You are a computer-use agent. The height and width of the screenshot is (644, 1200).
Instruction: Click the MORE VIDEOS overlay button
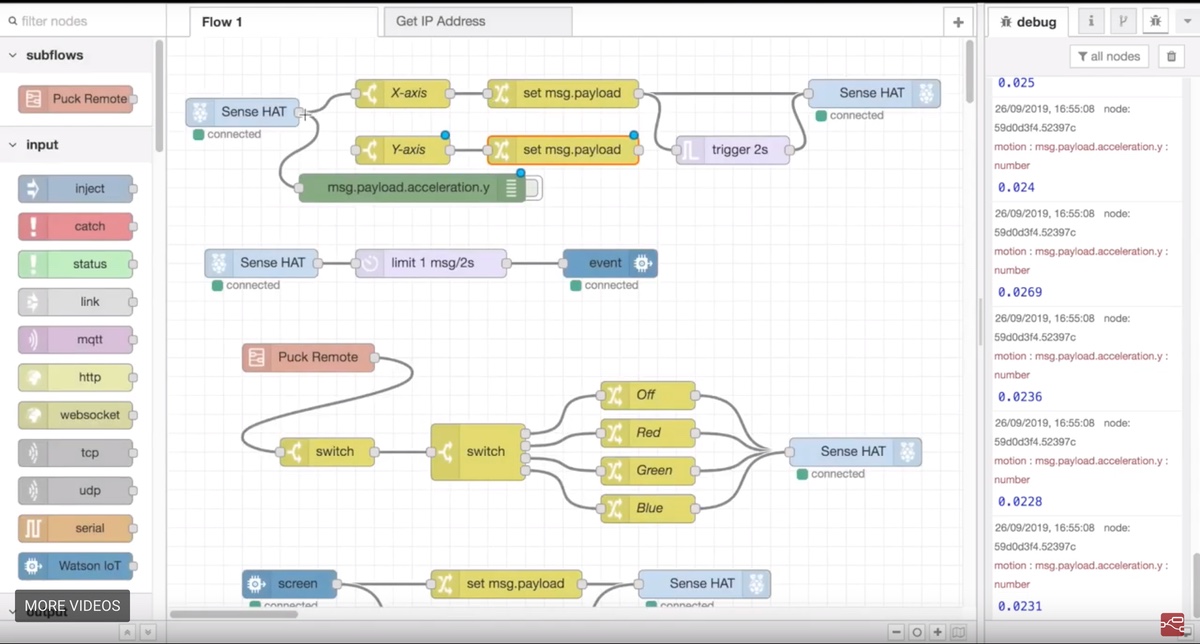[x=72, y=605]
